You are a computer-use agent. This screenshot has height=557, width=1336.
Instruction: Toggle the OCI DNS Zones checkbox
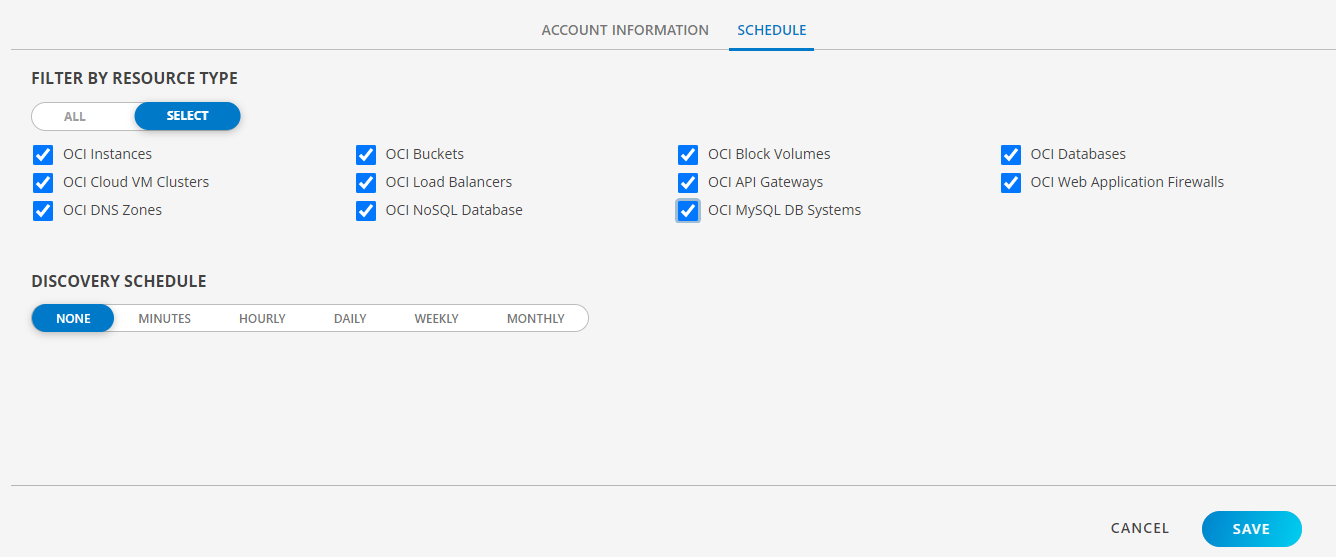[x=43, y=211]
